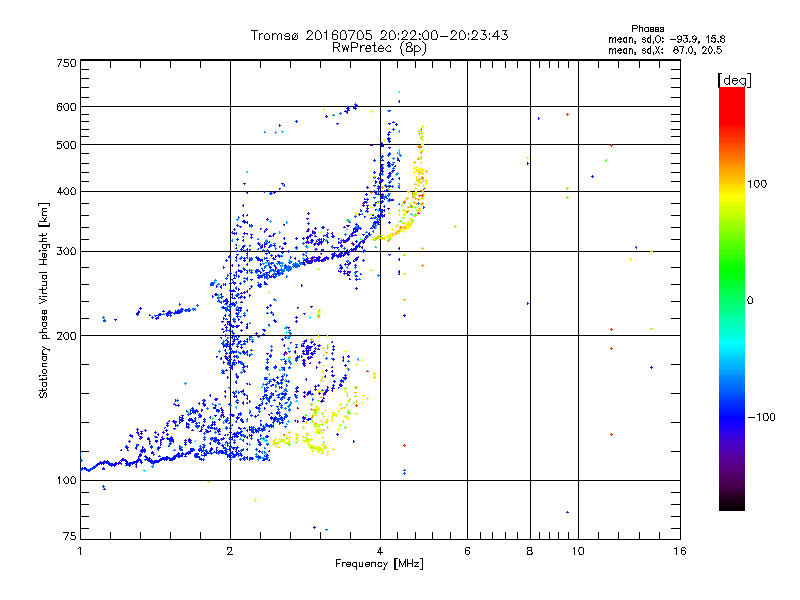
Task: Click the plot title 'Tromsø 20160705 20:22:00-20:23:43'
Action: tap(379, 35)
